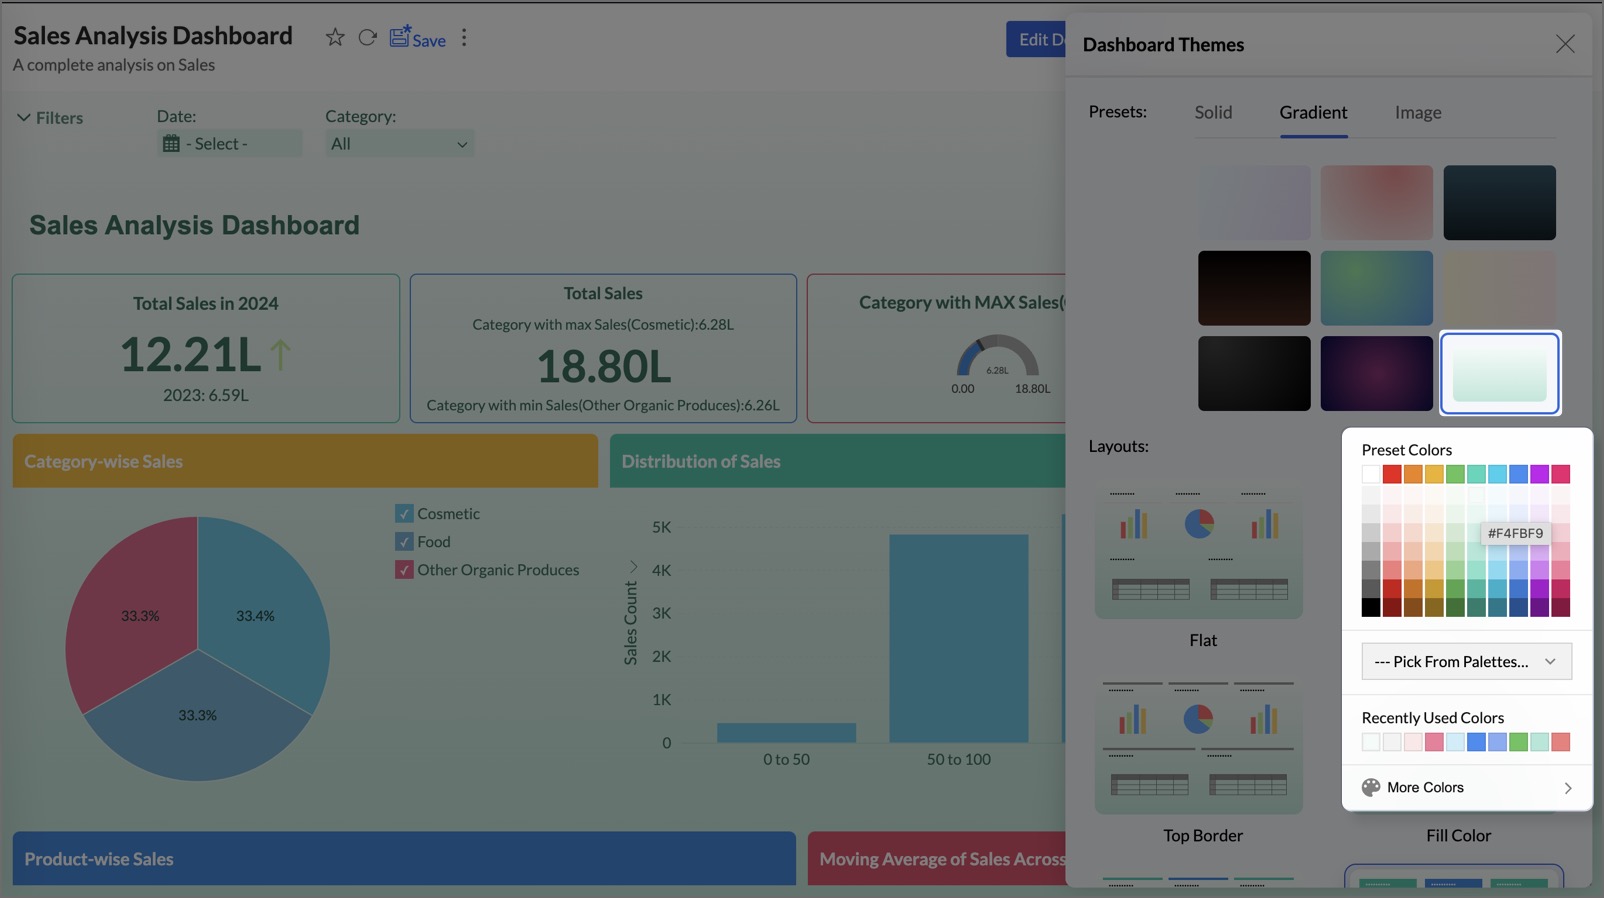Expand the chart legend arrow icon

(x=633, y=567)
